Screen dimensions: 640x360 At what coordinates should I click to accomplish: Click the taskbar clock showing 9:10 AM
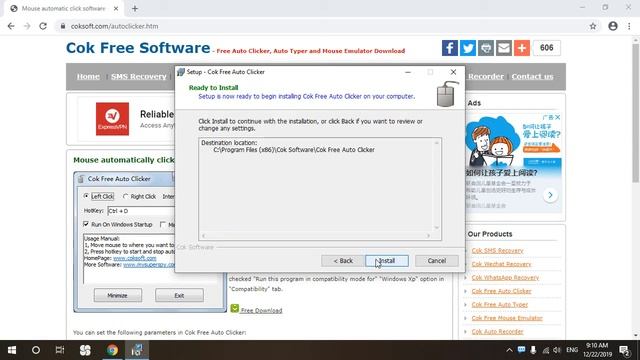pos(597,350)
